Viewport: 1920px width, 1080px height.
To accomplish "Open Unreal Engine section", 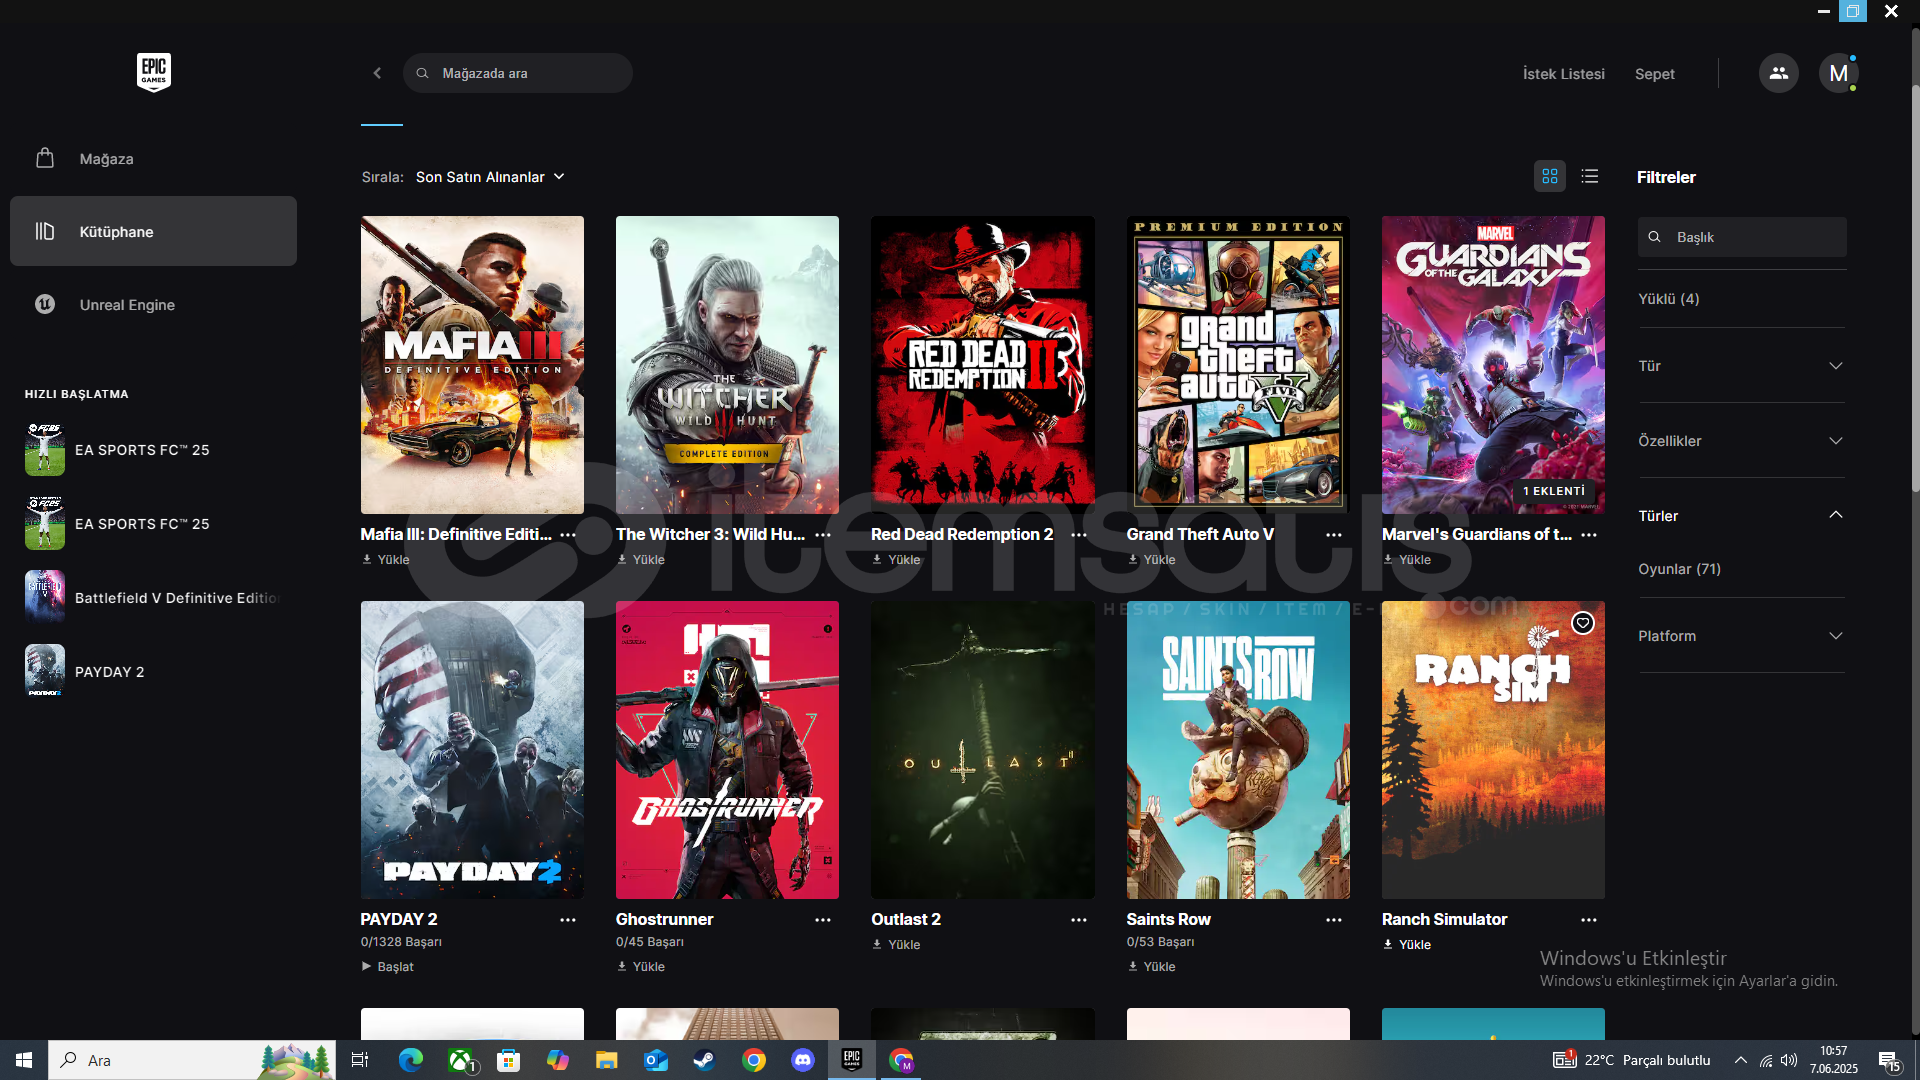I will [153, 305].
